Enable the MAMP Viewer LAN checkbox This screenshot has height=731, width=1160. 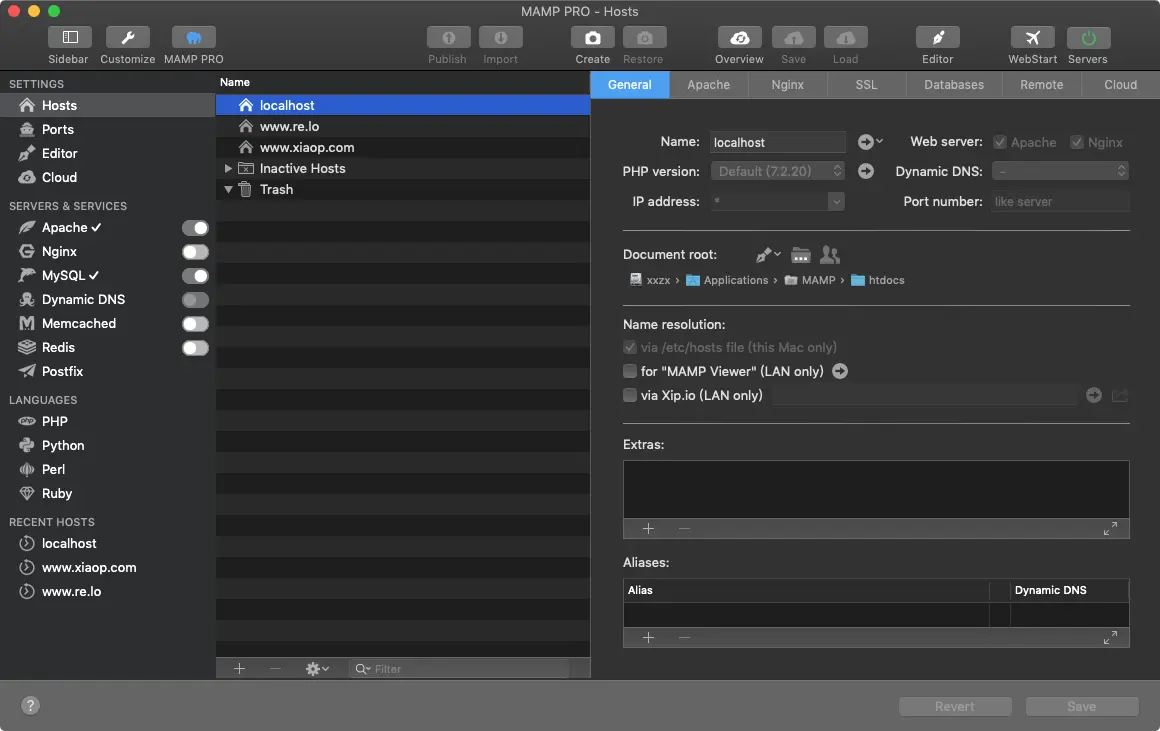[630, 371]
